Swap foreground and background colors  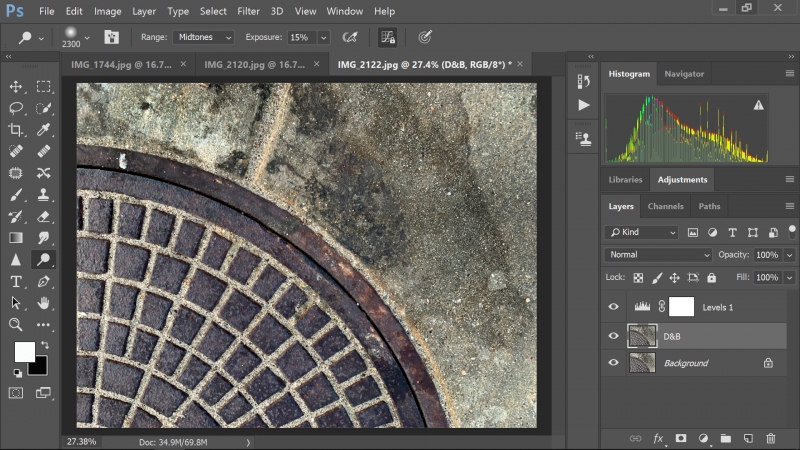pyautogui.click(x=45, y=345)
